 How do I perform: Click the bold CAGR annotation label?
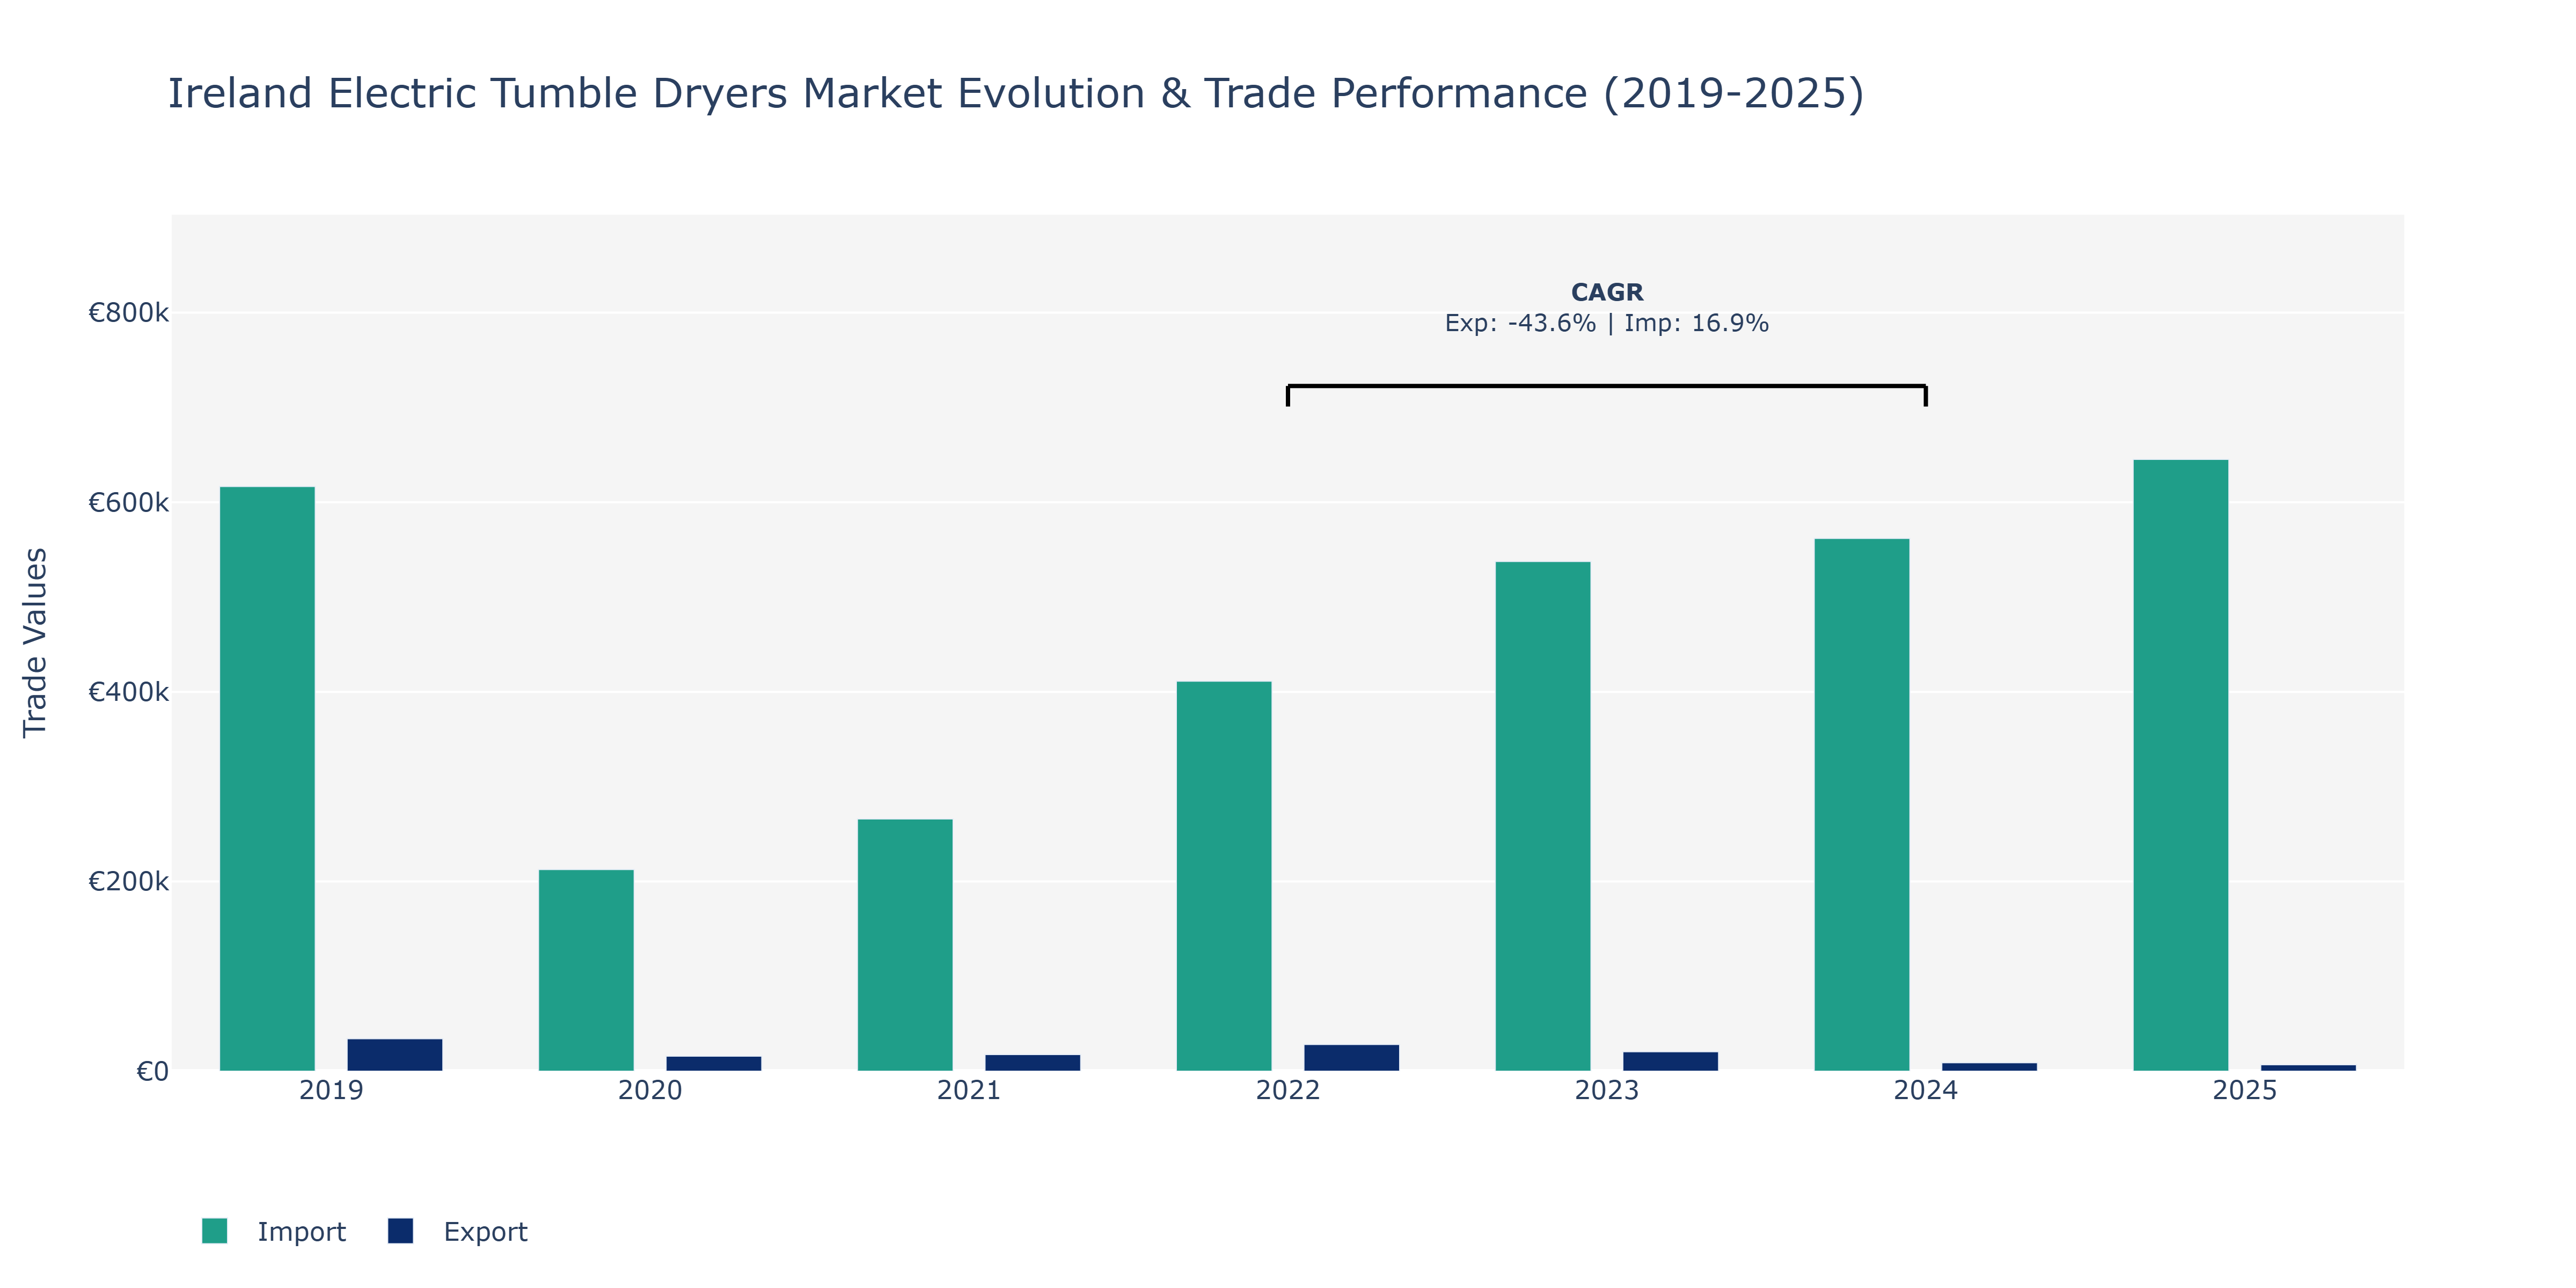[x=1607, y=292]
